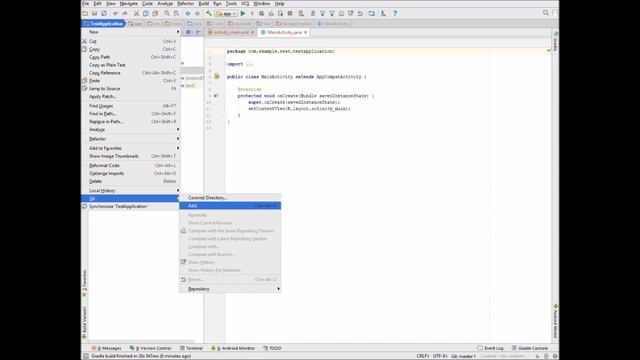Close the MainActivity.java tab
Screen dimensions: 640x360
305,32
